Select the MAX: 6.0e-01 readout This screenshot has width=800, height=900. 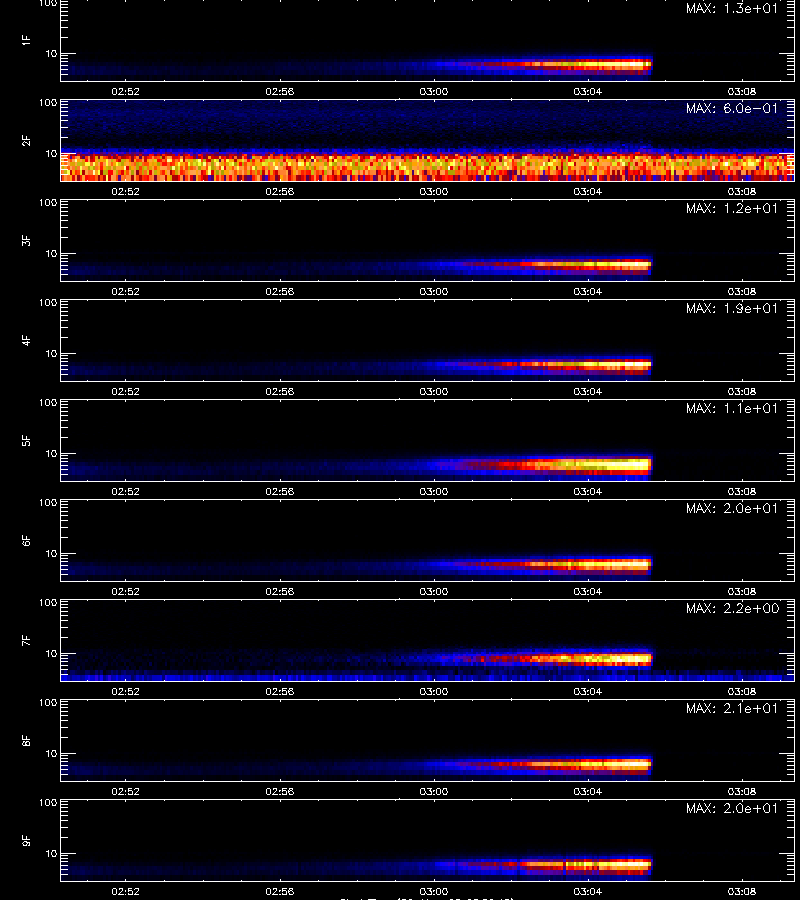coord(732,108)
